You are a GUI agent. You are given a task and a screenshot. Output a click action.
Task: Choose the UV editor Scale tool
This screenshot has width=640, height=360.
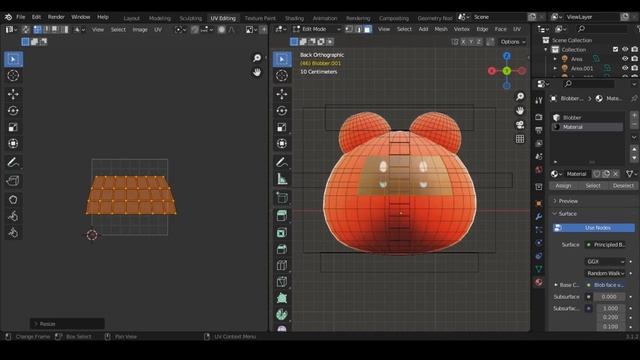click(13, 127)
